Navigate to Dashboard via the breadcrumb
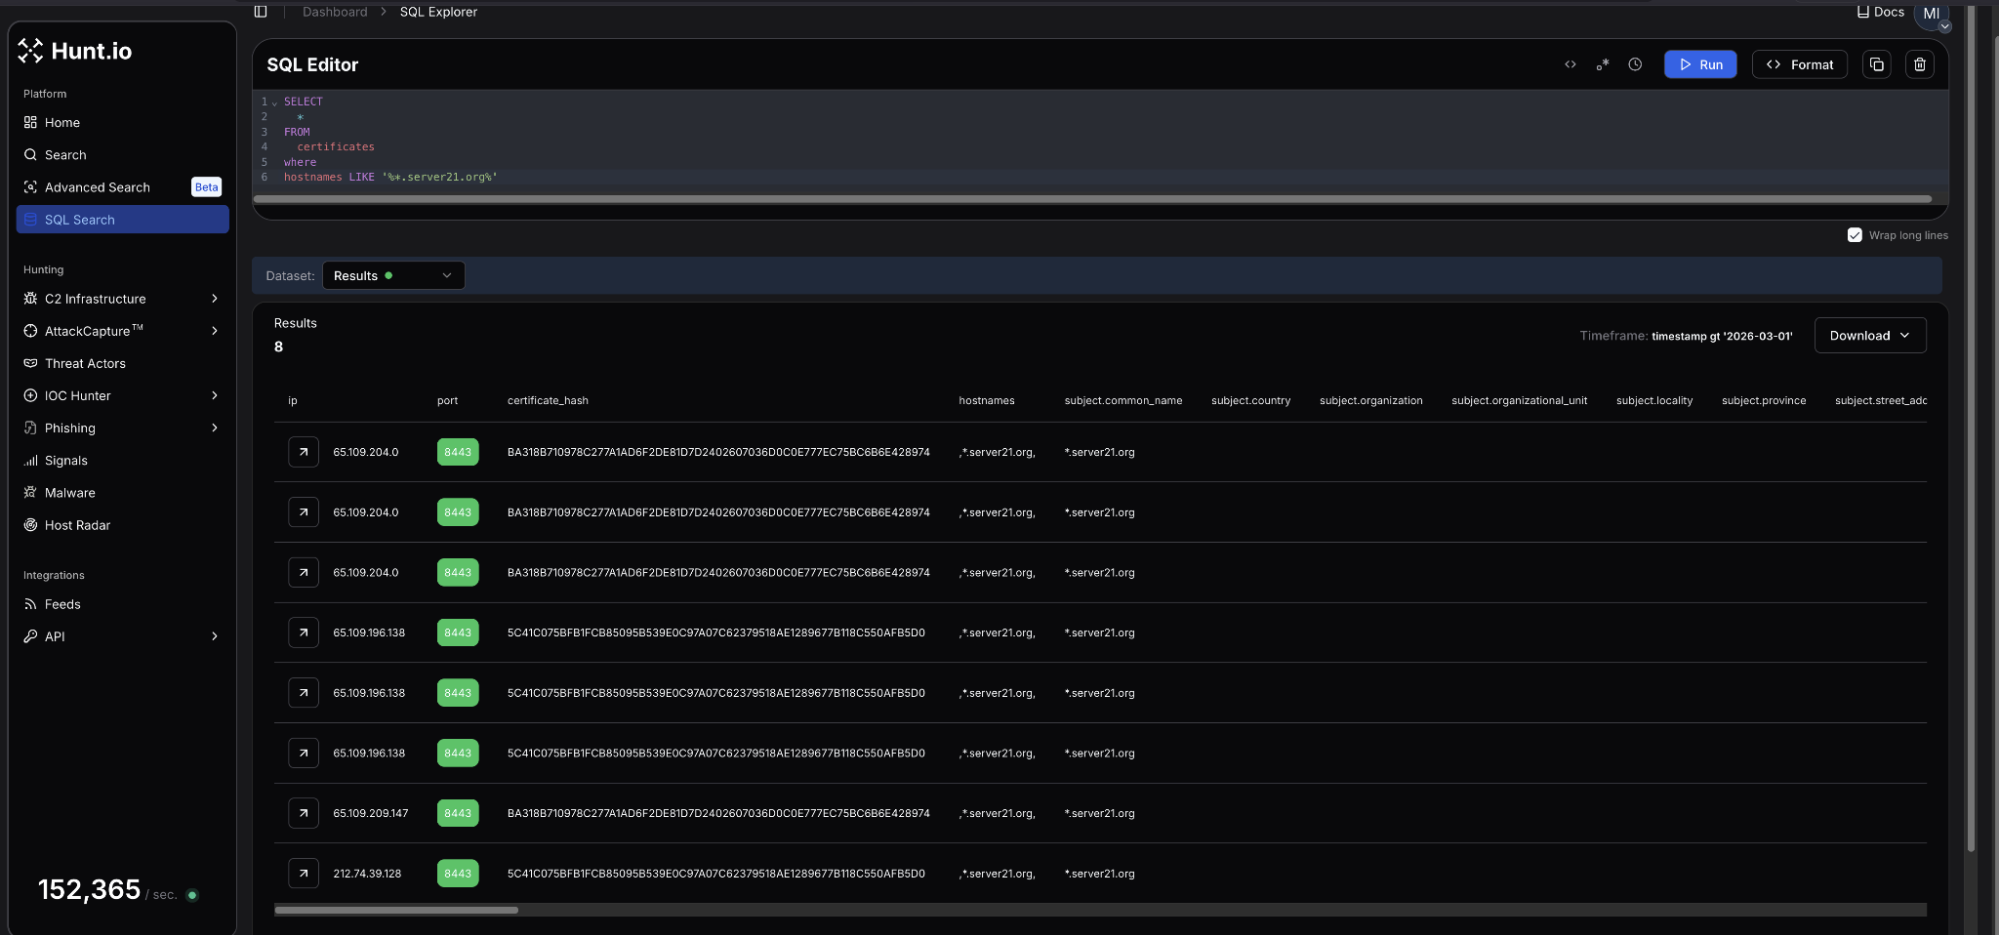 tap(335, 11)
